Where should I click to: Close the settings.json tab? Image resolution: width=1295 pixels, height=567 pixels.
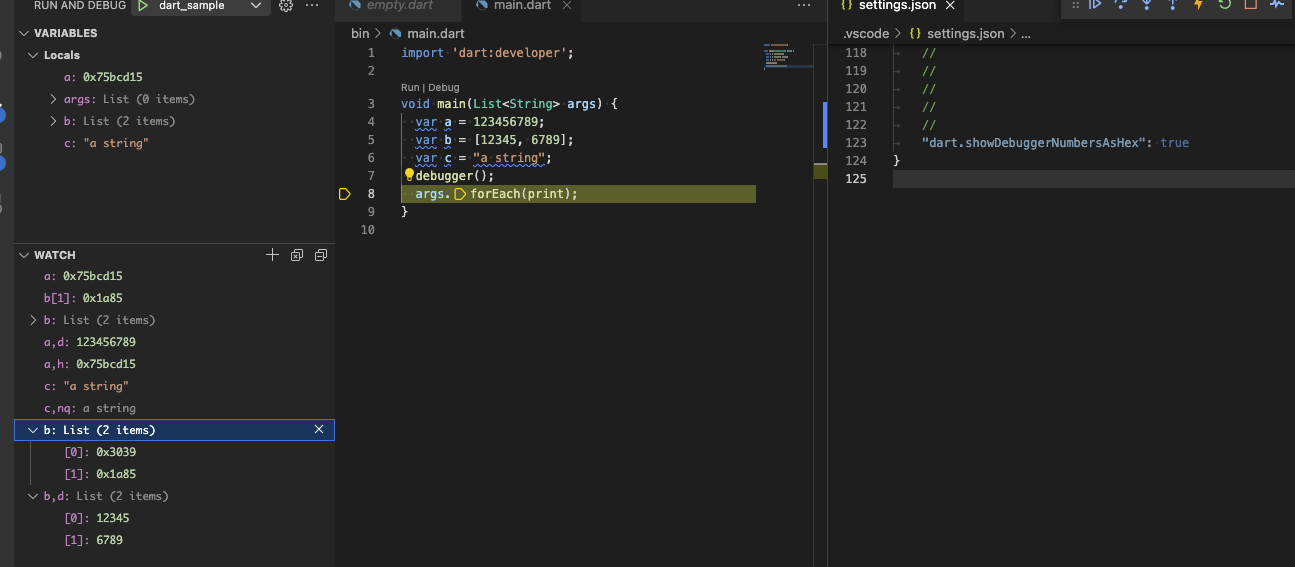click(950, 6)
